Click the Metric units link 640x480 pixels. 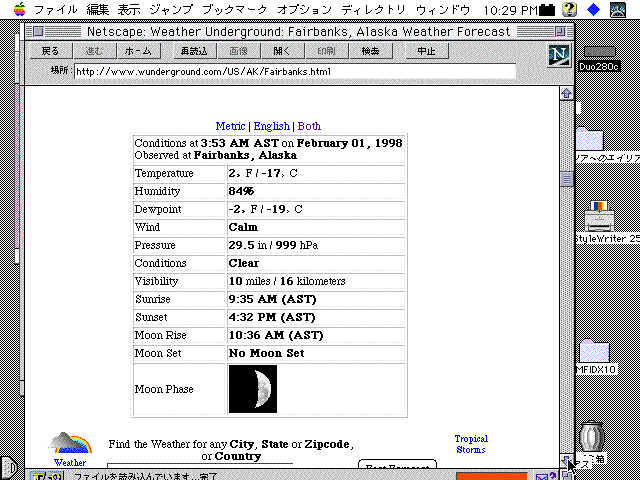tap(230, 126)
